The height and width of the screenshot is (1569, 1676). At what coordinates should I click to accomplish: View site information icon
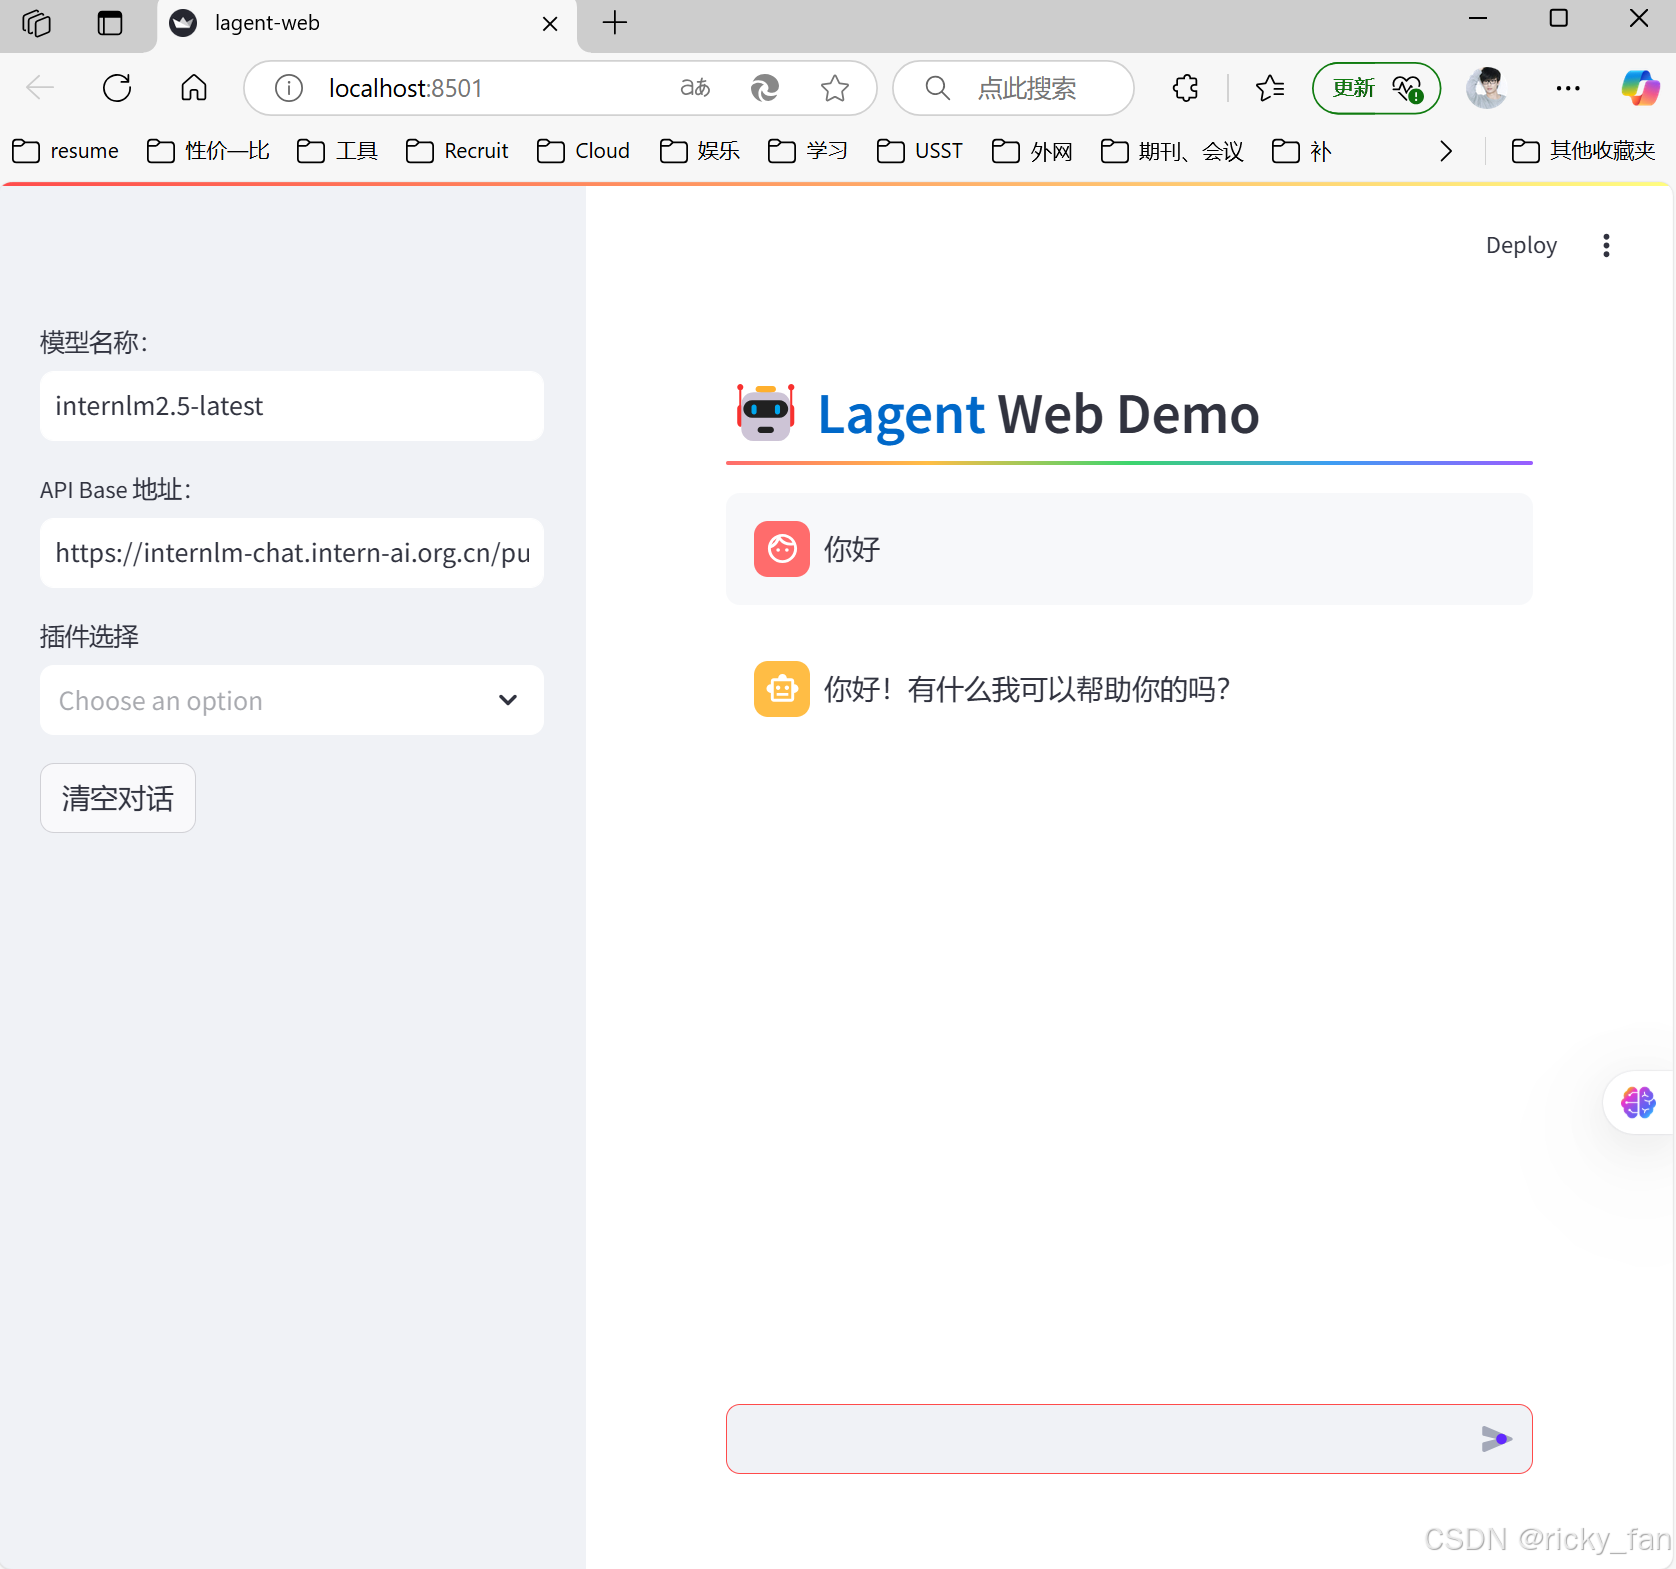[x=289, y=88]
